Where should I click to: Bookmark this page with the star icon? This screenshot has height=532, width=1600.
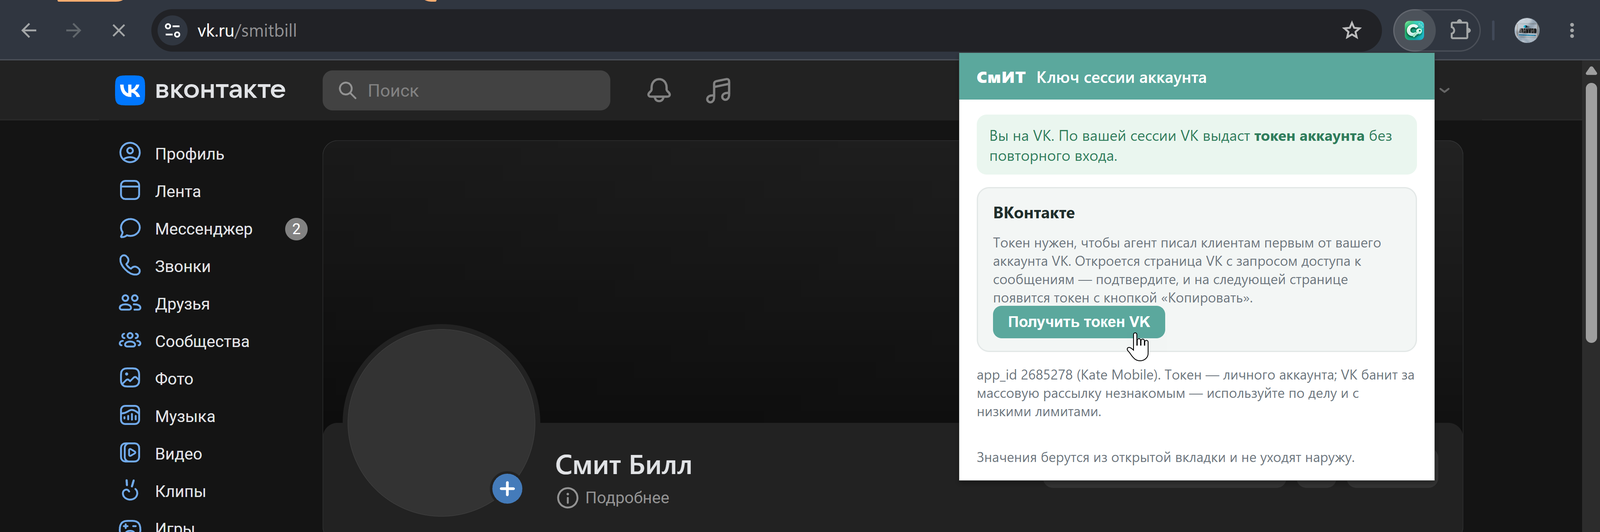(1352, 31)
